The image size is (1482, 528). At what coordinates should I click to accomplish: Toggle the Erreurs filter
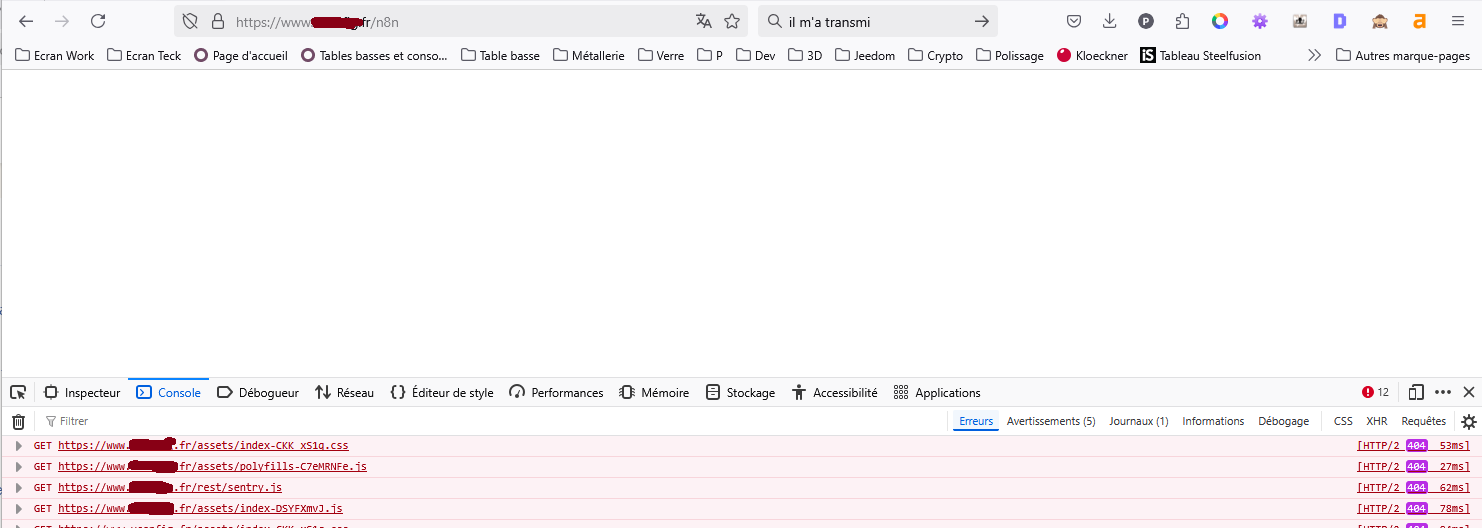pos(976,422)
